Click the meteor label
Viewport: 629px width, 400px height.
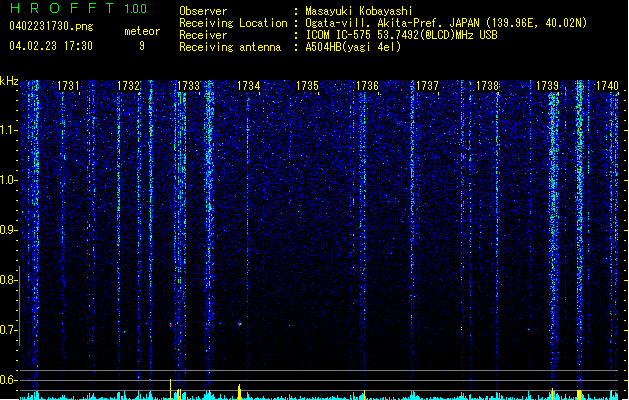pos(142,31)
